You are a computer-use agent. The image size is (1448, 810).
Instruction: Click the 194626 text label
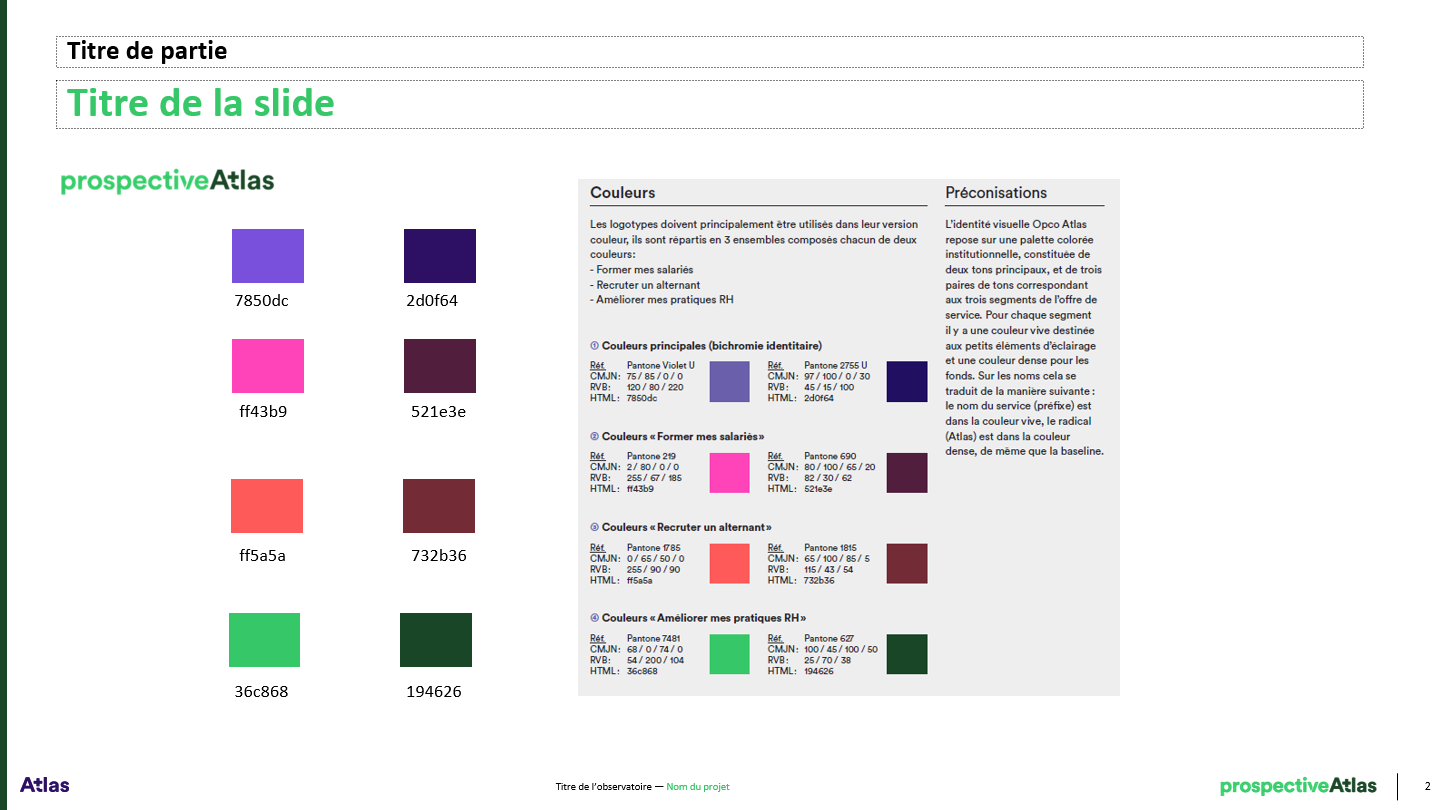[x=433, y=692]
